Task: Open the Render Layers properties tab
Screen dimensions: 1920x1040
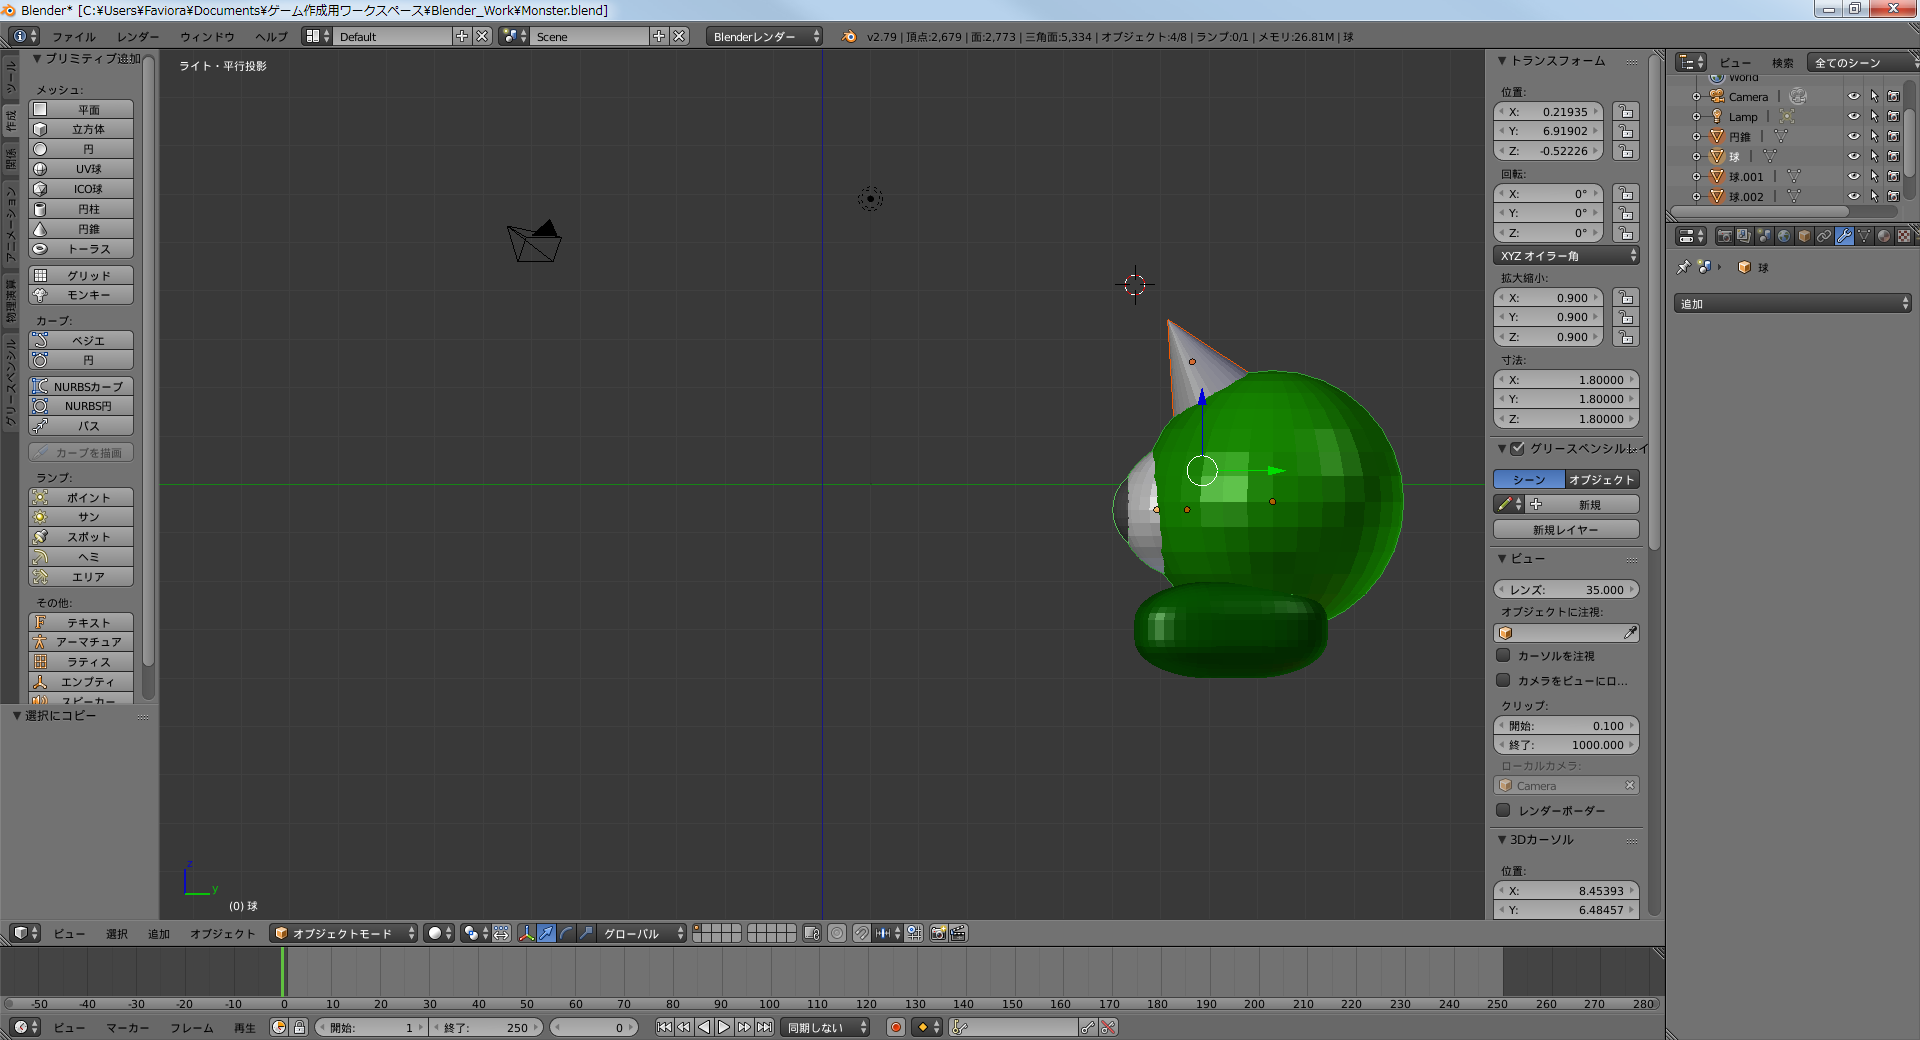Action: (1744, 236)
